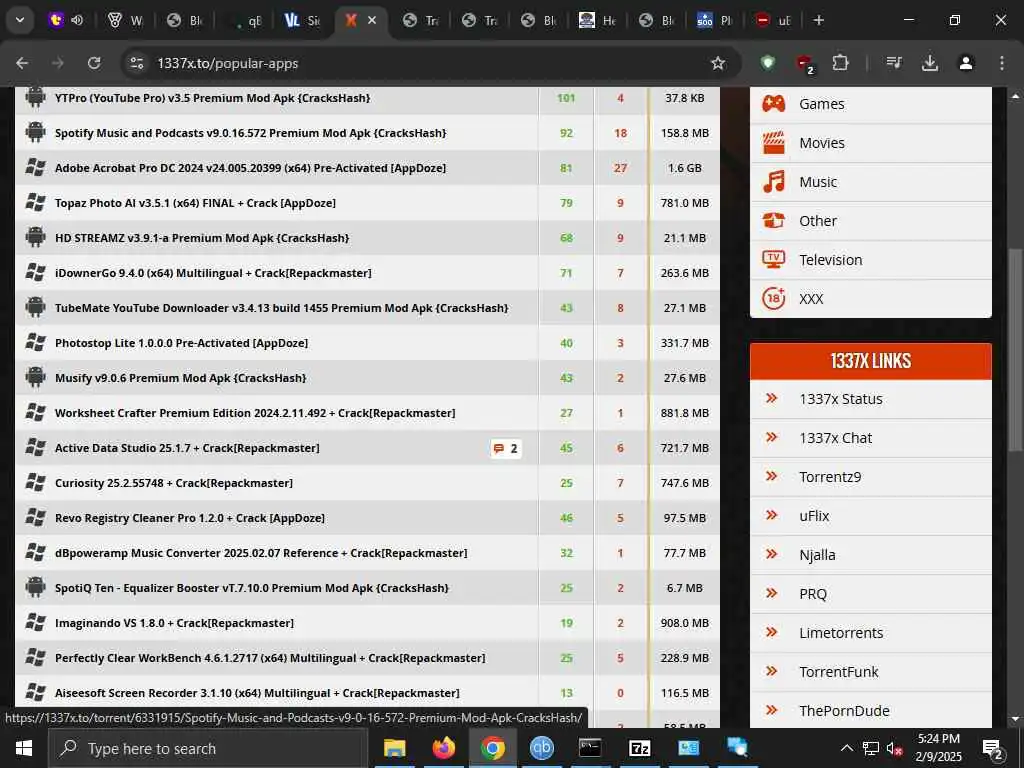
Task: Click the Television category TV icon
Action: coord(774,259)
